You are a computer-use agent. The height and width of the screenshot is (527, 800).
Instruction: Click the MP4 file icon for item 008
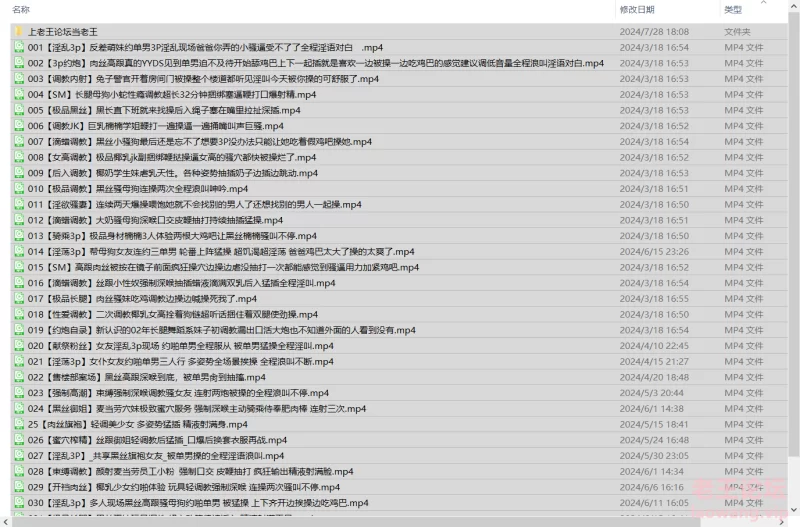tap(19, 157)
